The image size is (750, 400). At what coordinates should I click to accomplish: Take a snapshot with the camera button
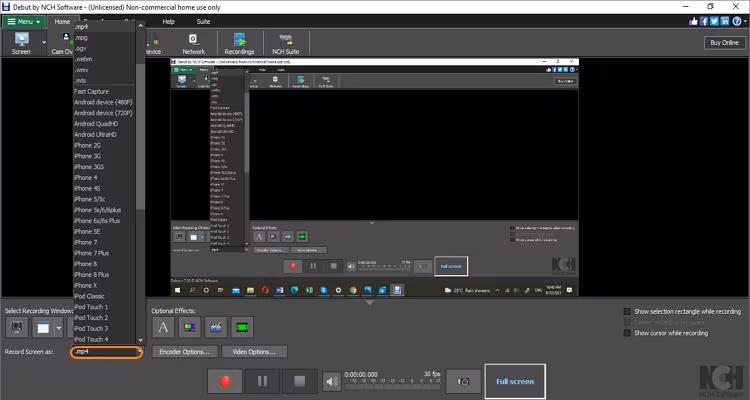[x=463, y=381]
